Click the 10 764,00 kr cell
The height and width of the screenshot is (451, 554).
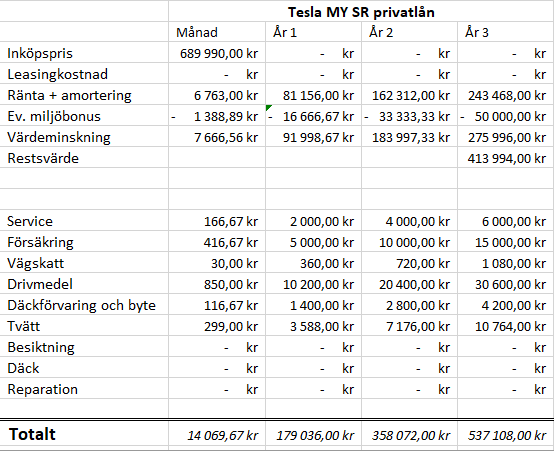pyautogui.click(x=506, y=326)
